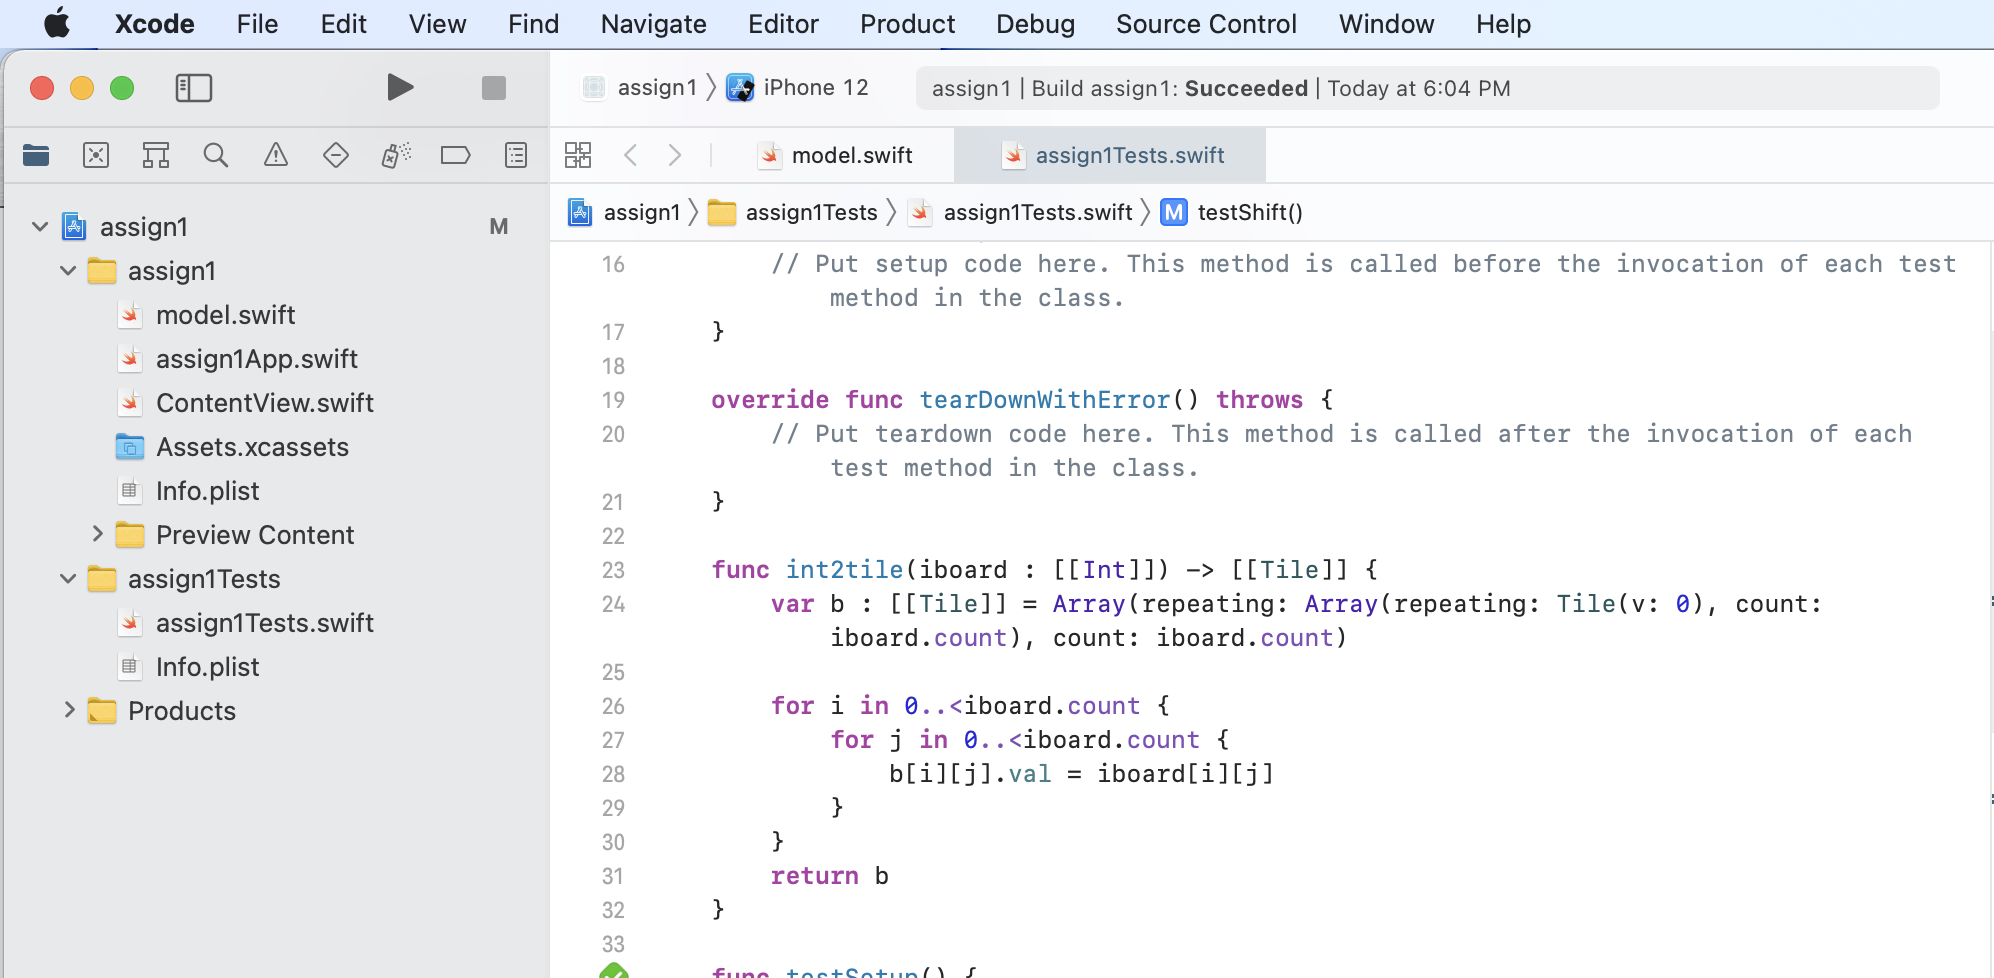Click line number 26 in gutter
Image resolution: width=1994 pixels, height=978 pixels.
point(613,706)
